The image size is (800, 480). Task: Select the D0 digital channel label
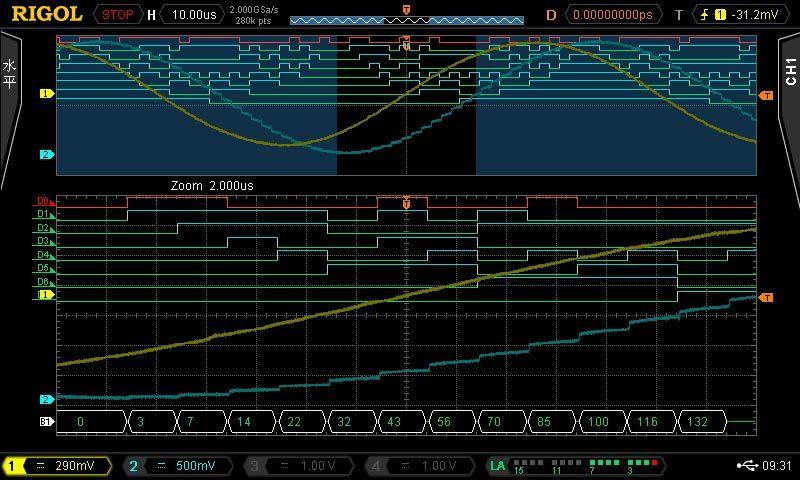pos(43,200)
